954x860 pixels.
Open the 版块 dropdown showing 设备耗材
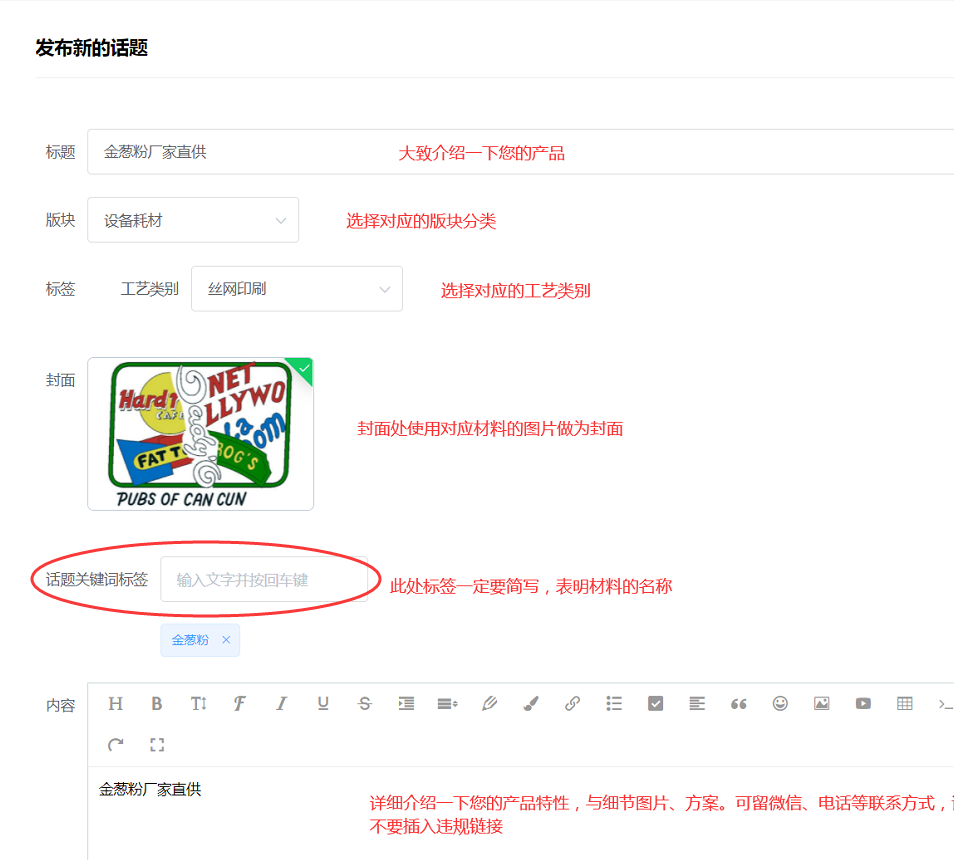tap(193, 220)
